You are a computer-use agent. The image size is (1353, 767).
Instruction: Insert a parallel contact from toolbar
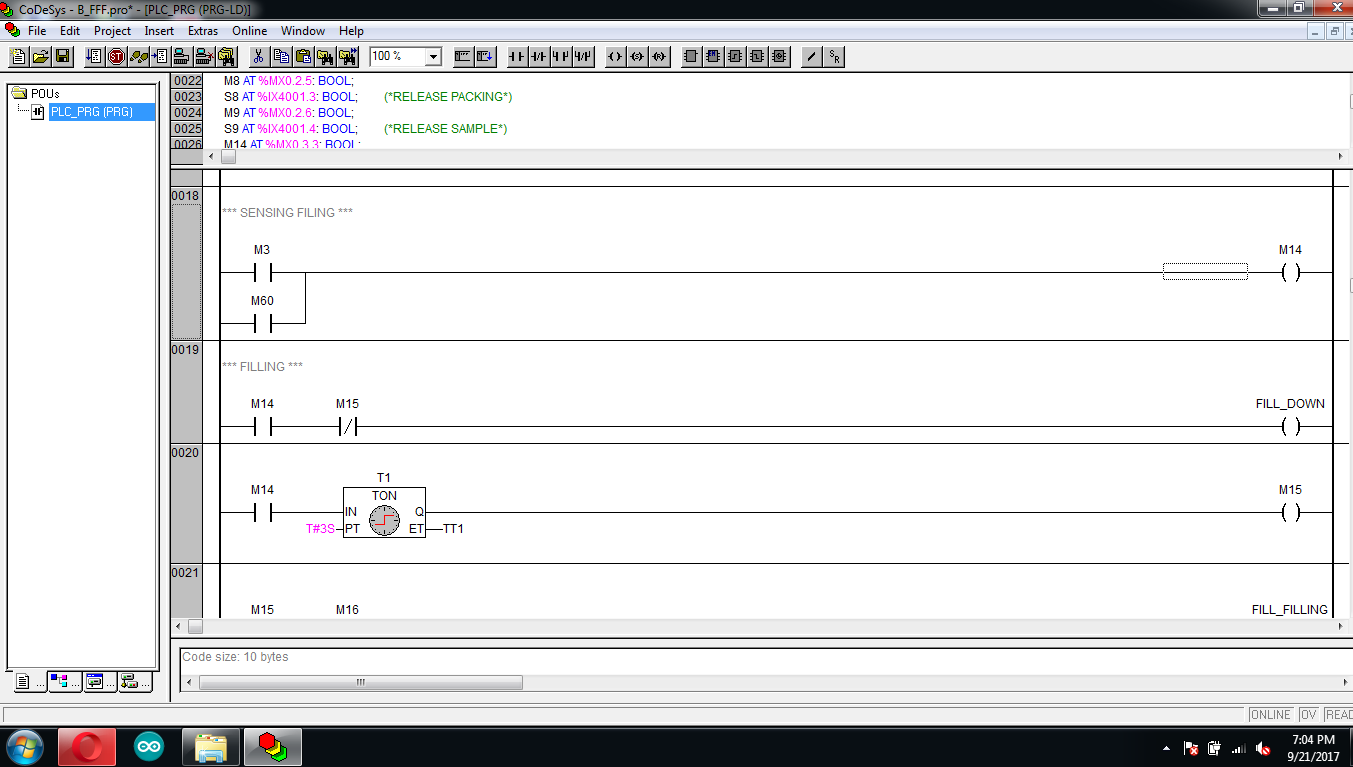(561, 56)
